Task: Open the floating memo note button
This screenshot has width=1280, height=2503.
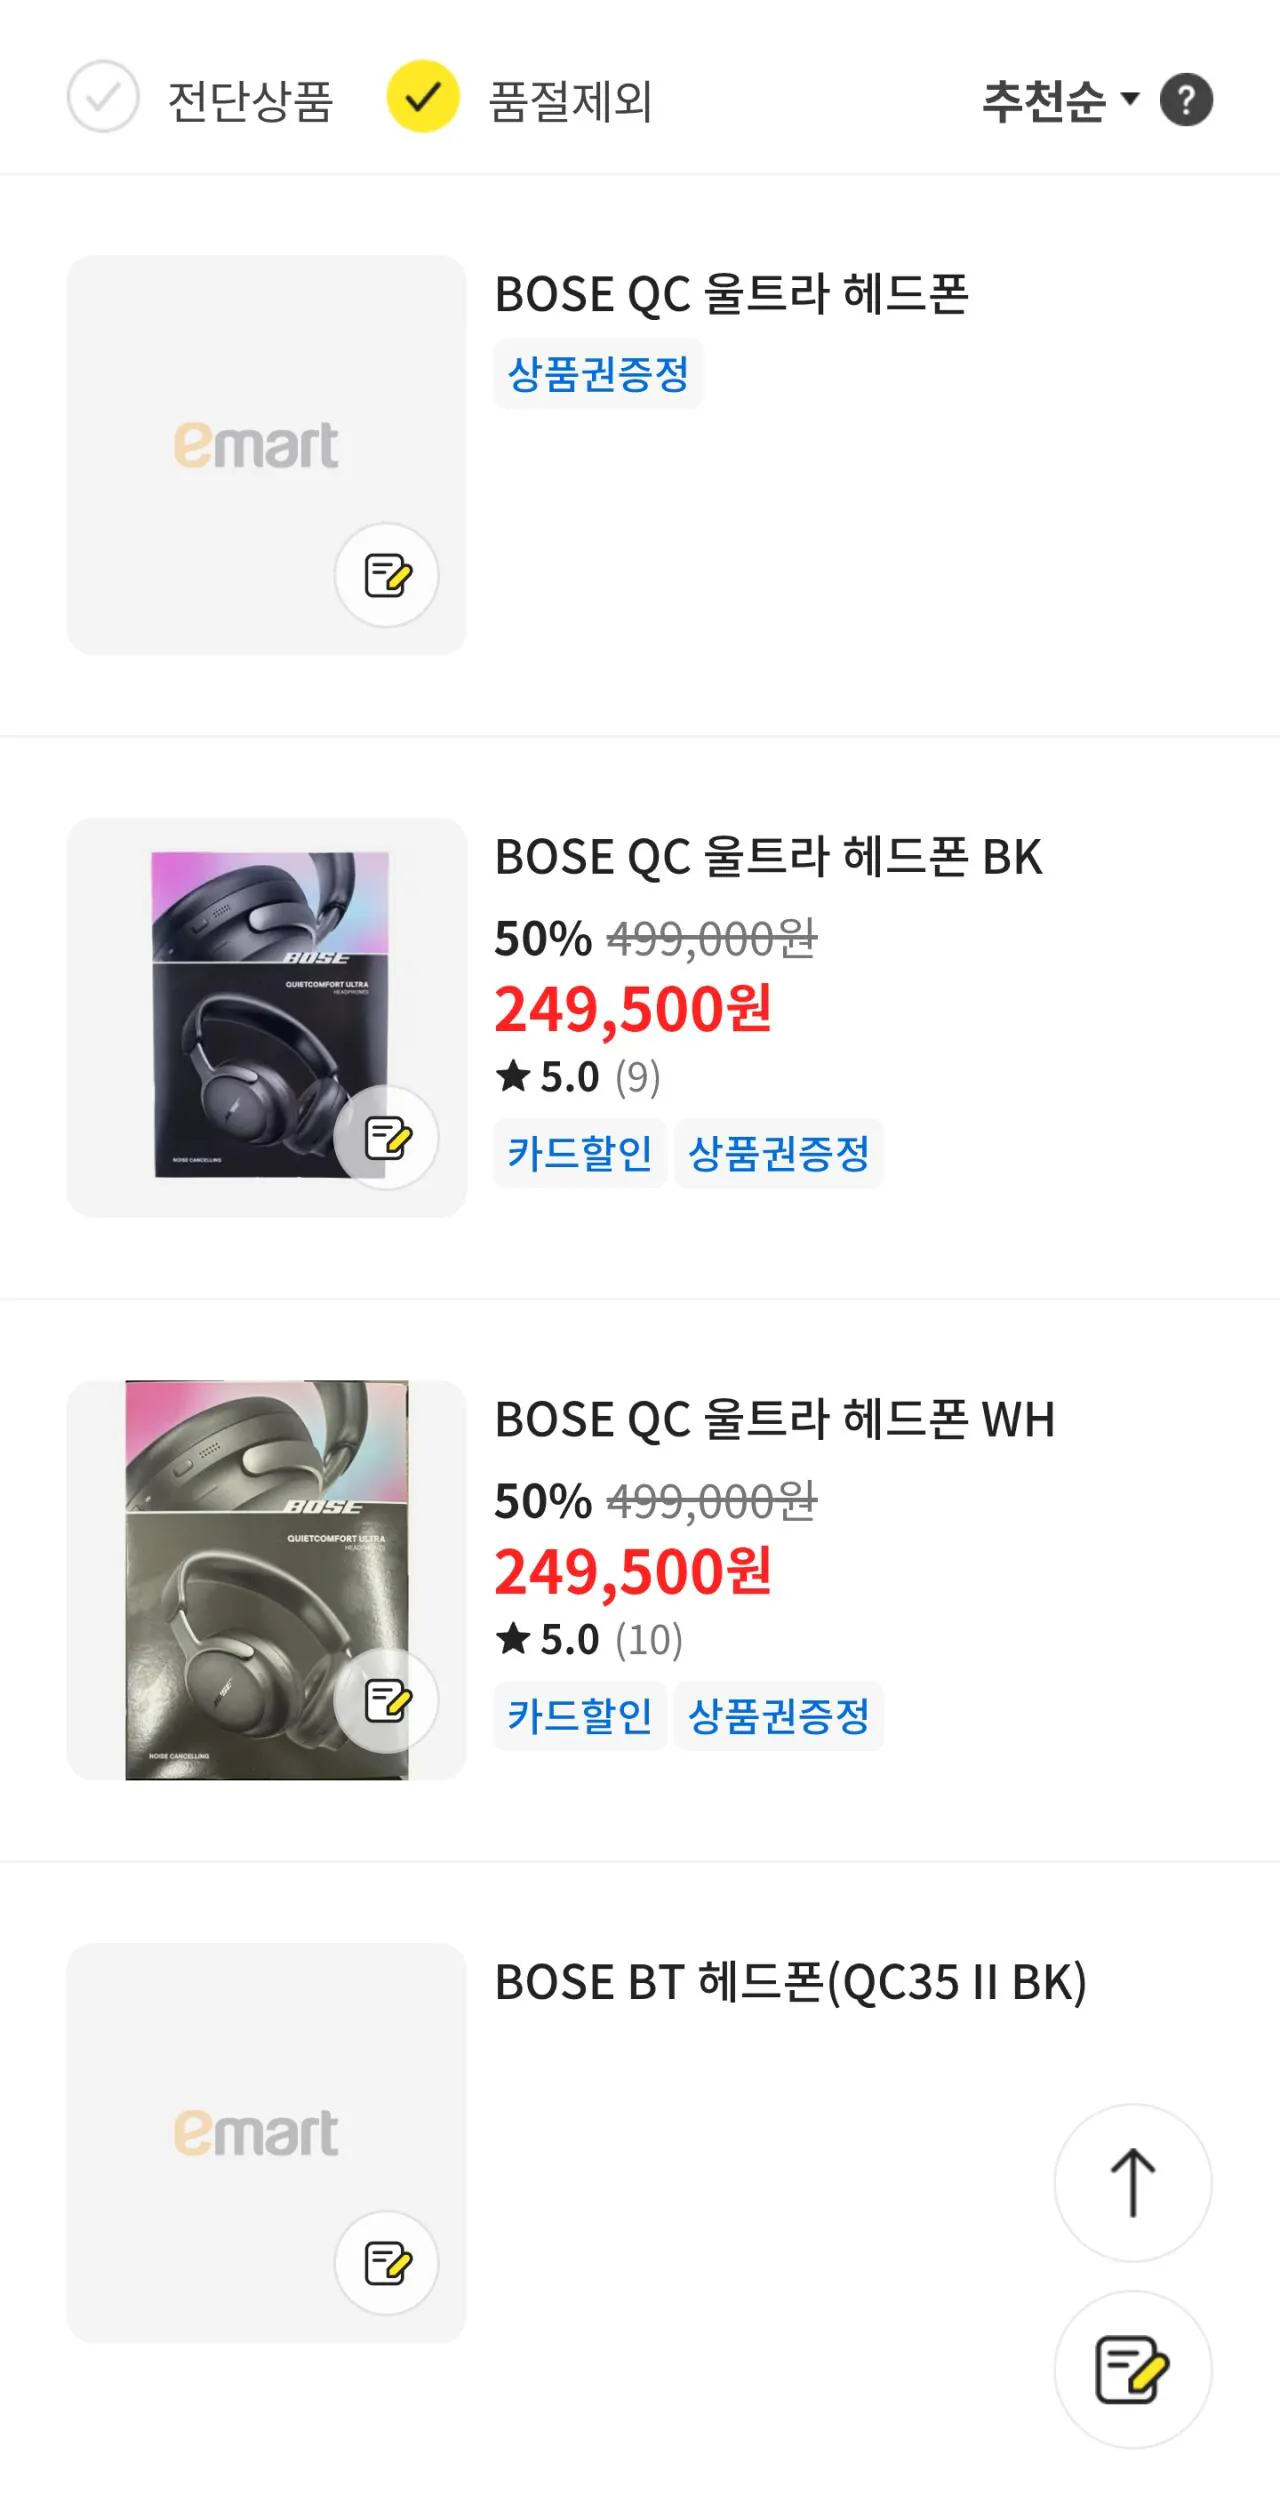Action: 1132,2369
